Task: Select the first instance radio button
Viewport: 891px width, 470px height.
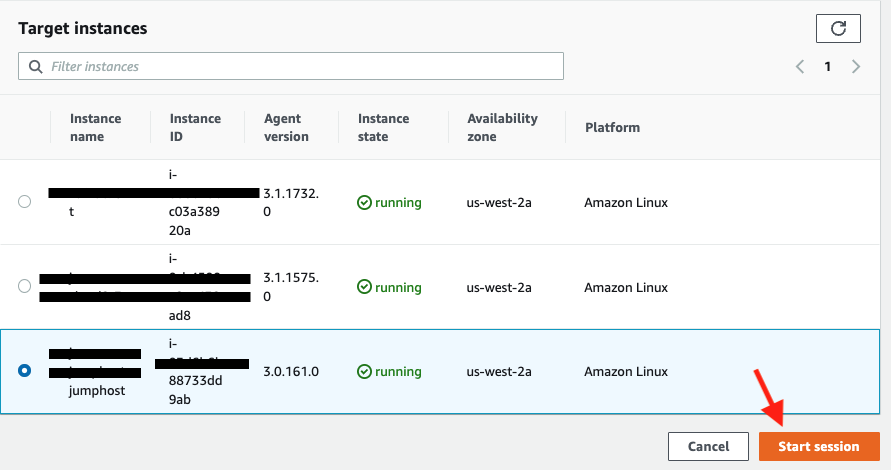Action: pyautogui.click(x=25, y=202)
